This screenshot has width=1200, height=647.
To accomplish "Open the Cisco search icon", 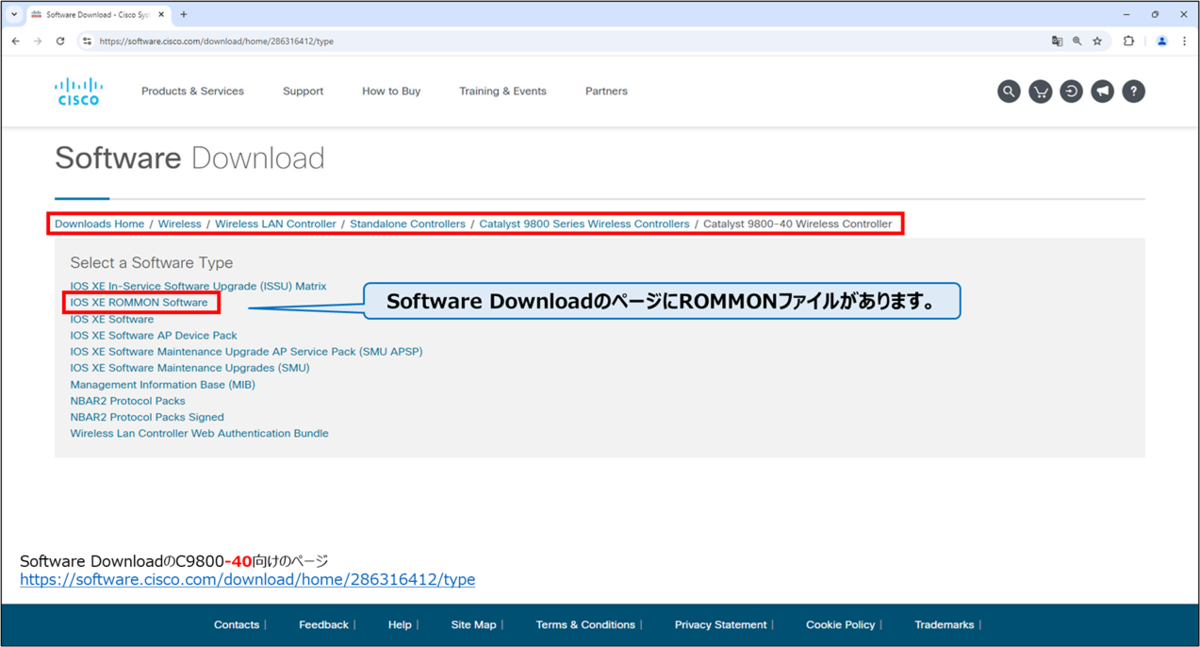I will point(1009,92).
